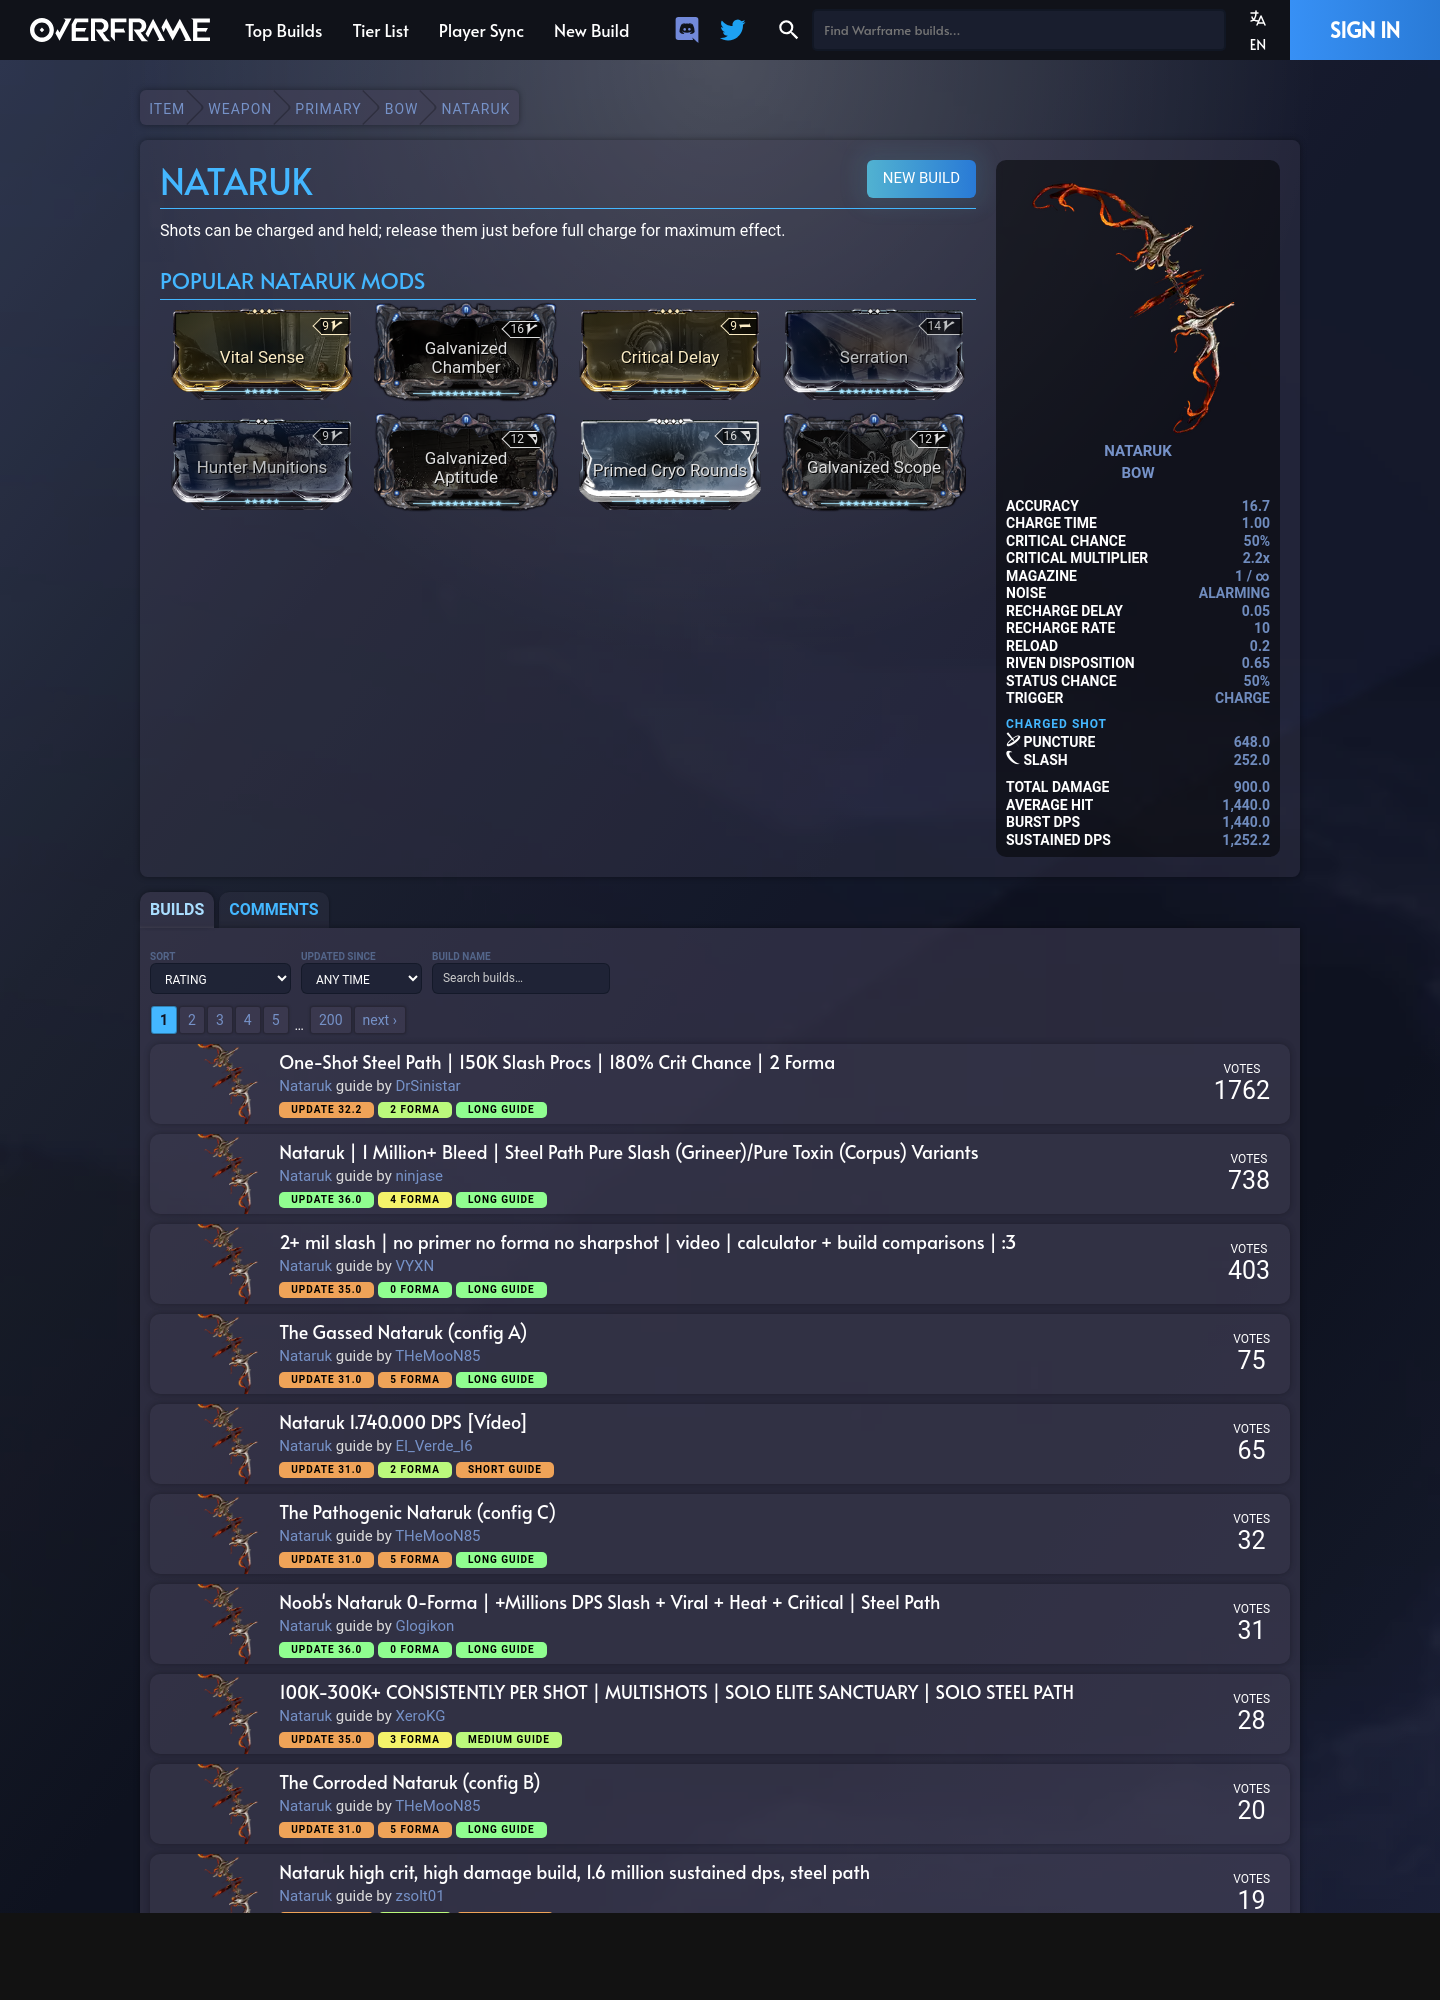Open author El_Verde_16 profile
Screen dimensions: 1440x2000
coord(434,1446)
